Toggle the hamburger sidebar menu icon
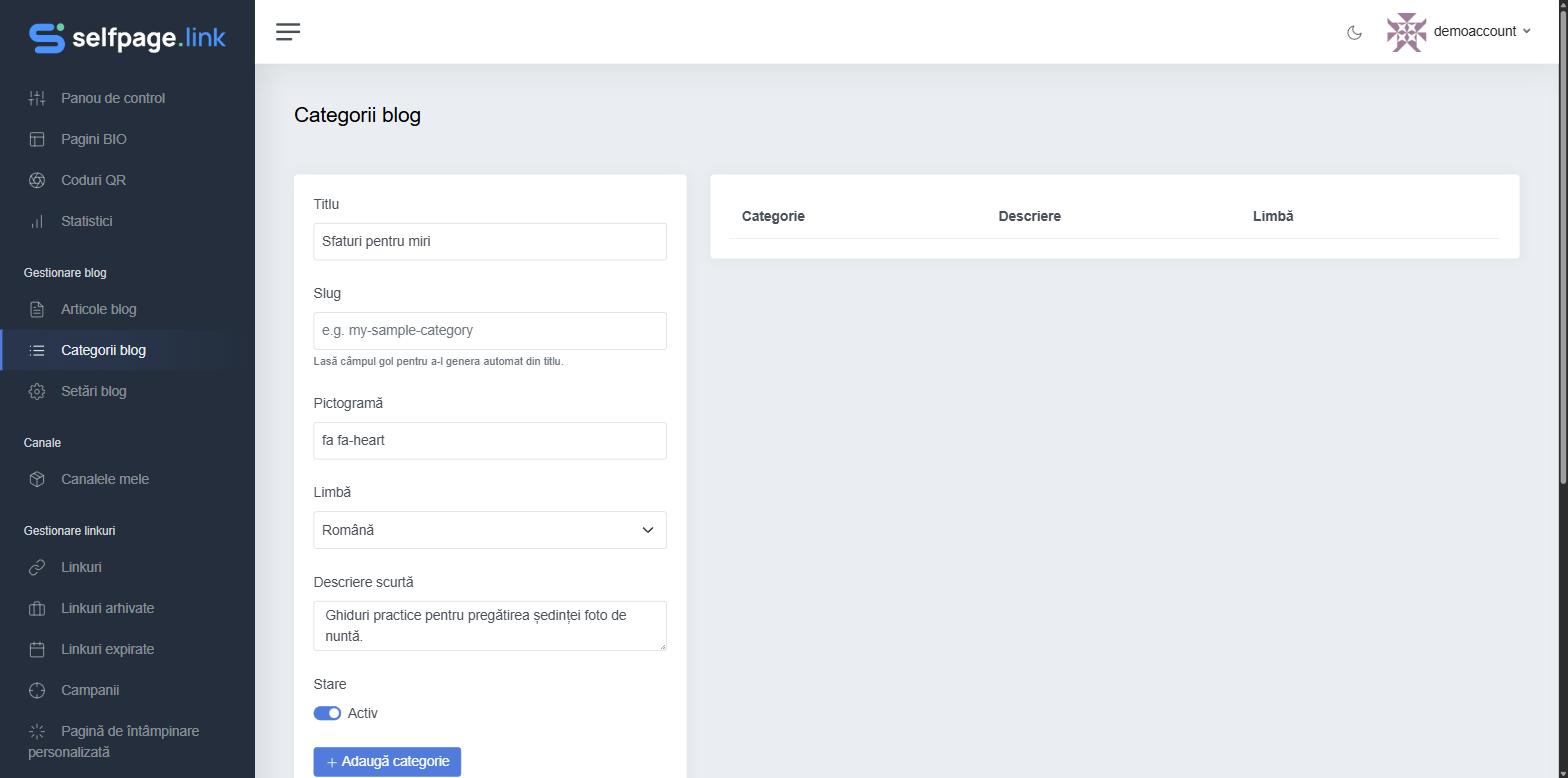The height and width of the screenshot is (778, 1568). coord(288,32)
